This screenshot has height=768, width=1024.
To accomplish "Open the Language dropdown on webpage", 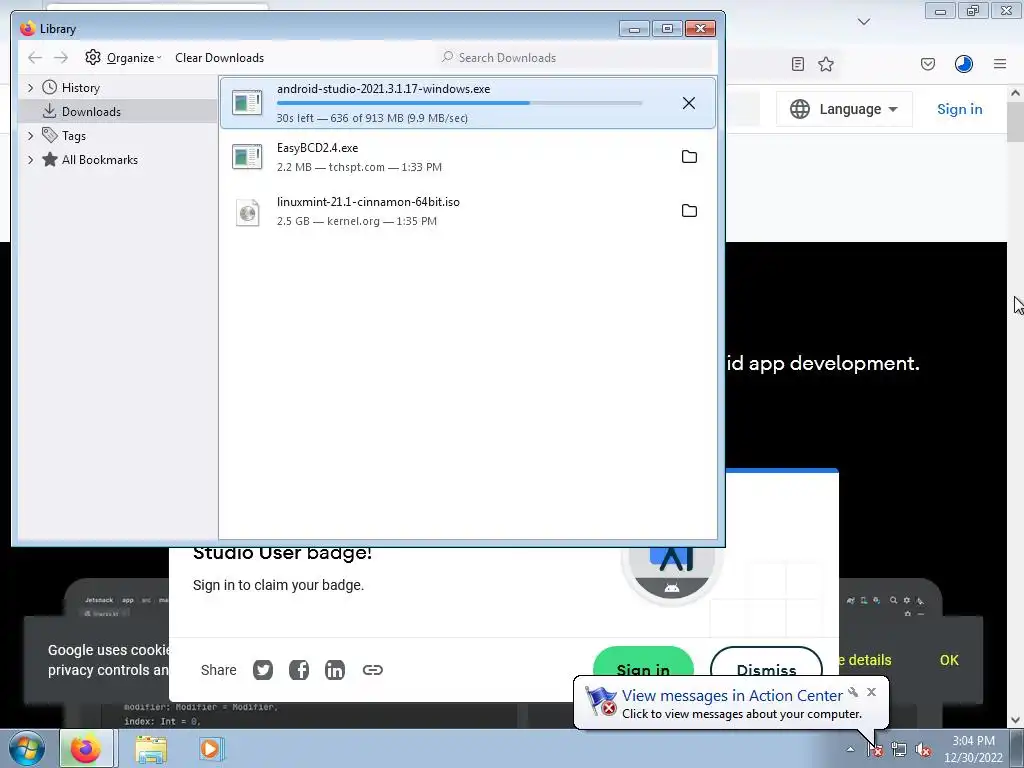I will pos(844,109).
